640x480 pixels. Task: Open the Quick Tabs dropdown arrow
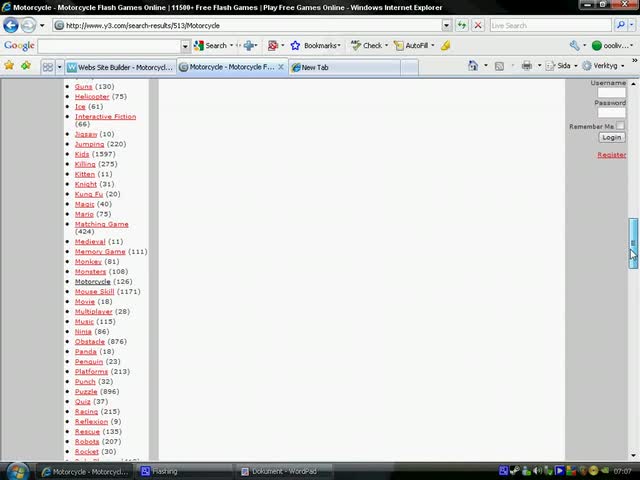click(60, 67)
